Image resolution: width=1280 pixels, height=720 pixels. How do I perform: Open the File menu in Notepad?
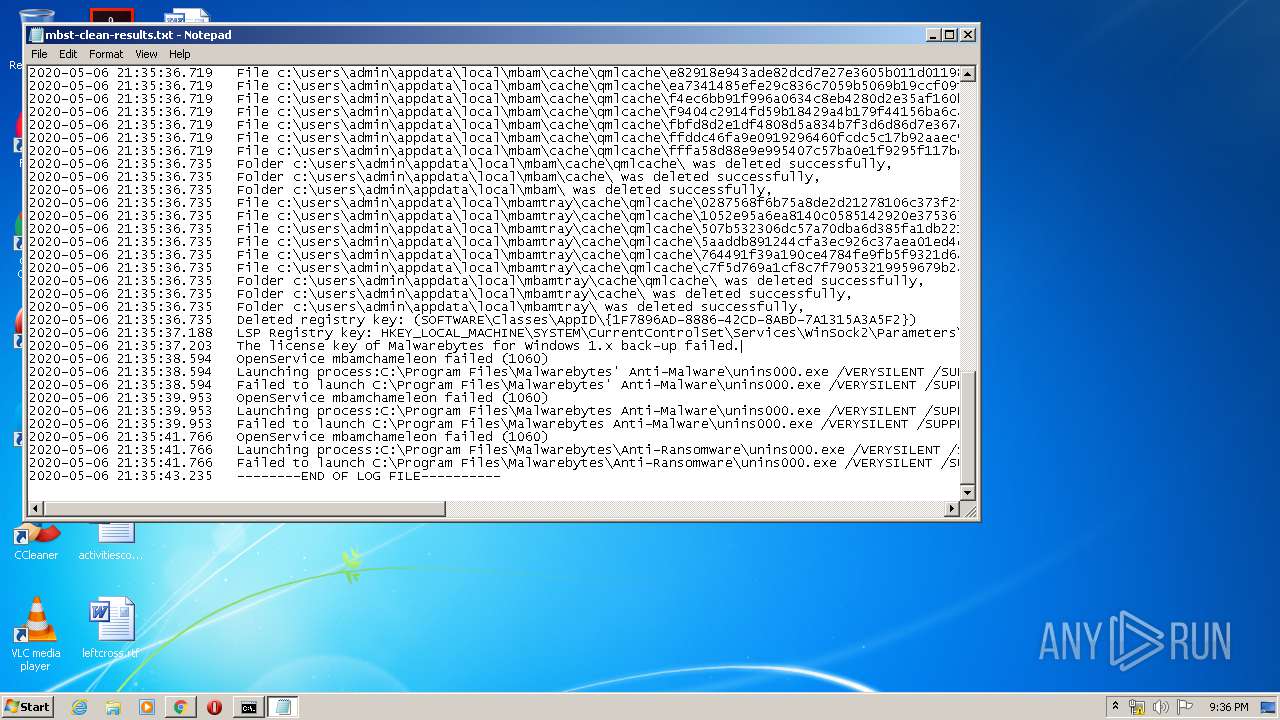pyautogui.click(x=39, y=54)
